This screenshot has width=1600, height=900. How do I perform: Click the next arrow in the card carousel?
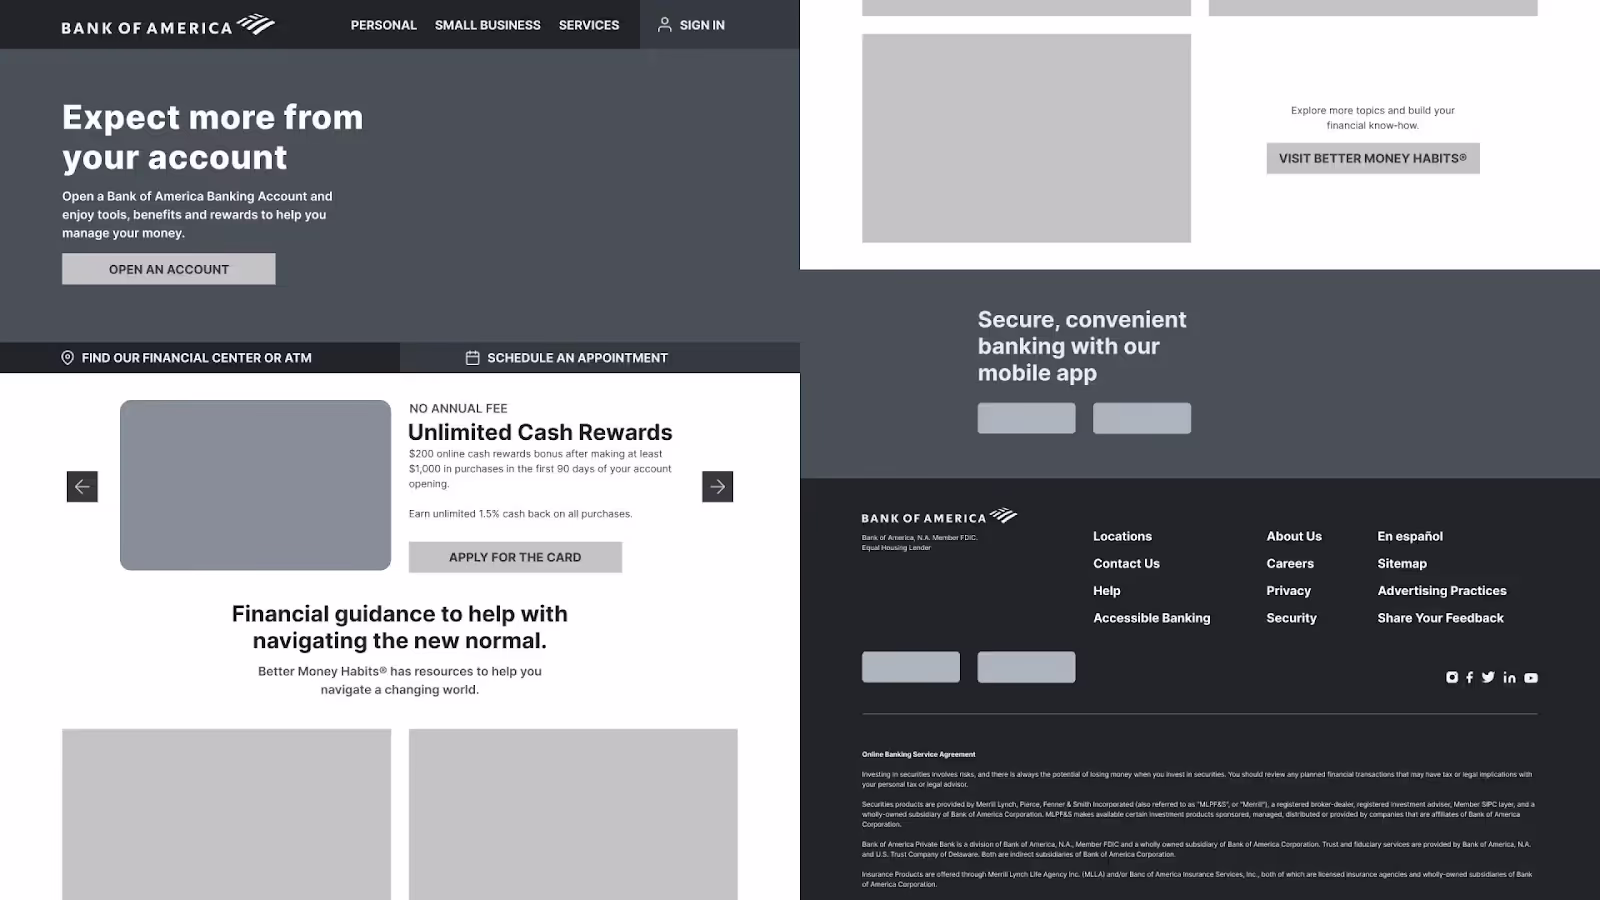pos(717,487)
